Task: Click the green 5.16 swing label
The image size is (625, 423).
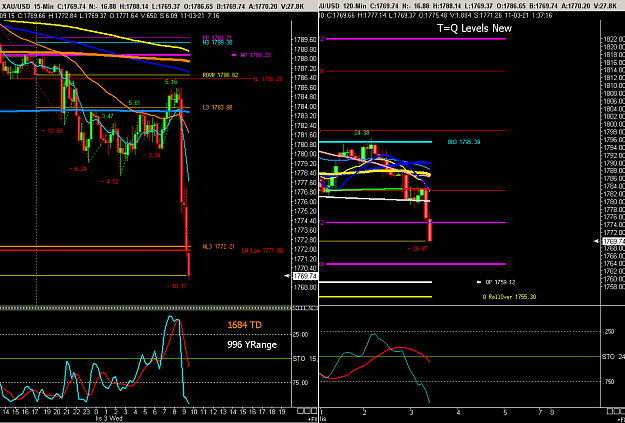Action: (171, 82)
